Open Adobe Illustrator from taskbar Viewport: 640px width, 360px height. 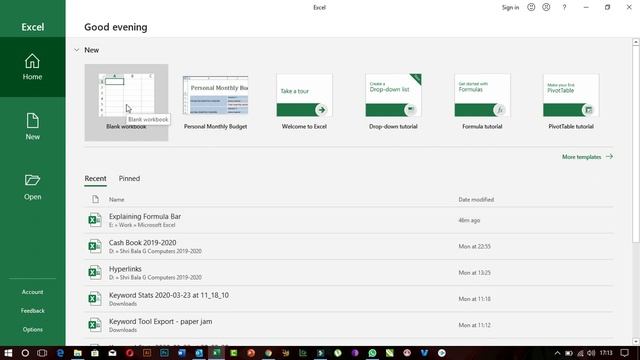tap(147, 353)
